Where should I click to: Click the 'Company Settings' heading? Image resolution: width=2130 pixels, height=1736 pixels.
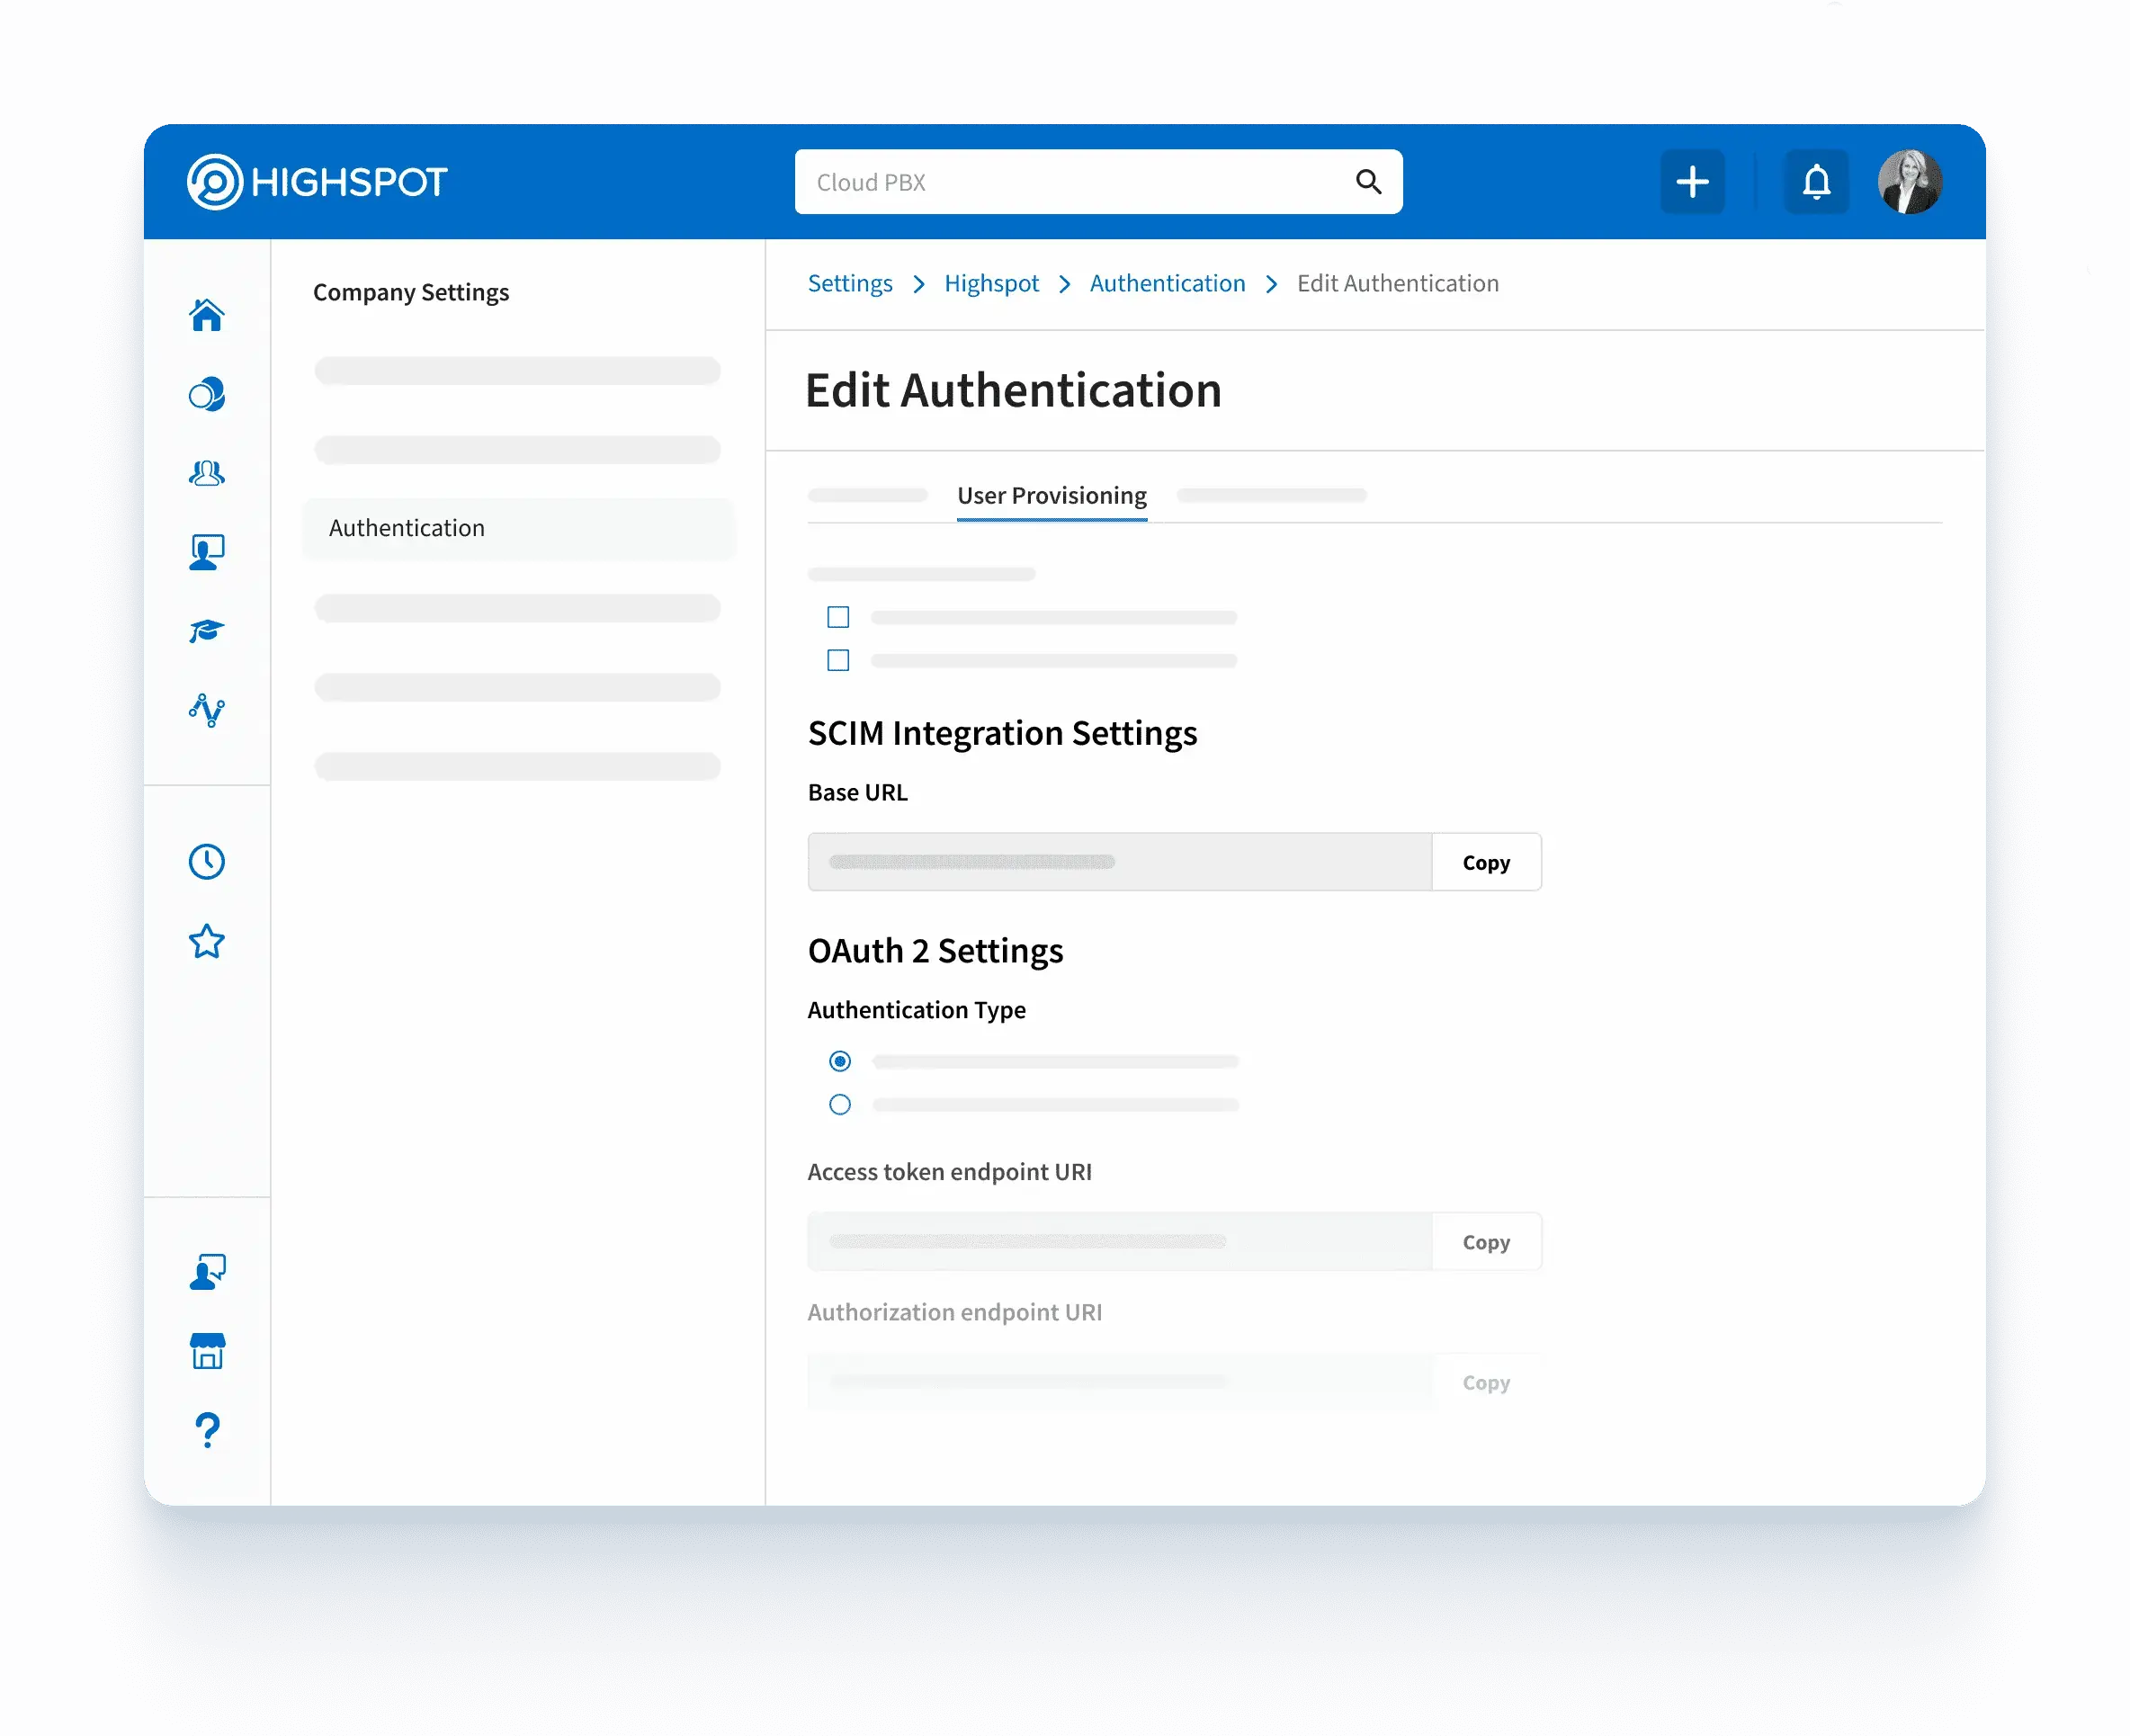[x=411, y=292]
